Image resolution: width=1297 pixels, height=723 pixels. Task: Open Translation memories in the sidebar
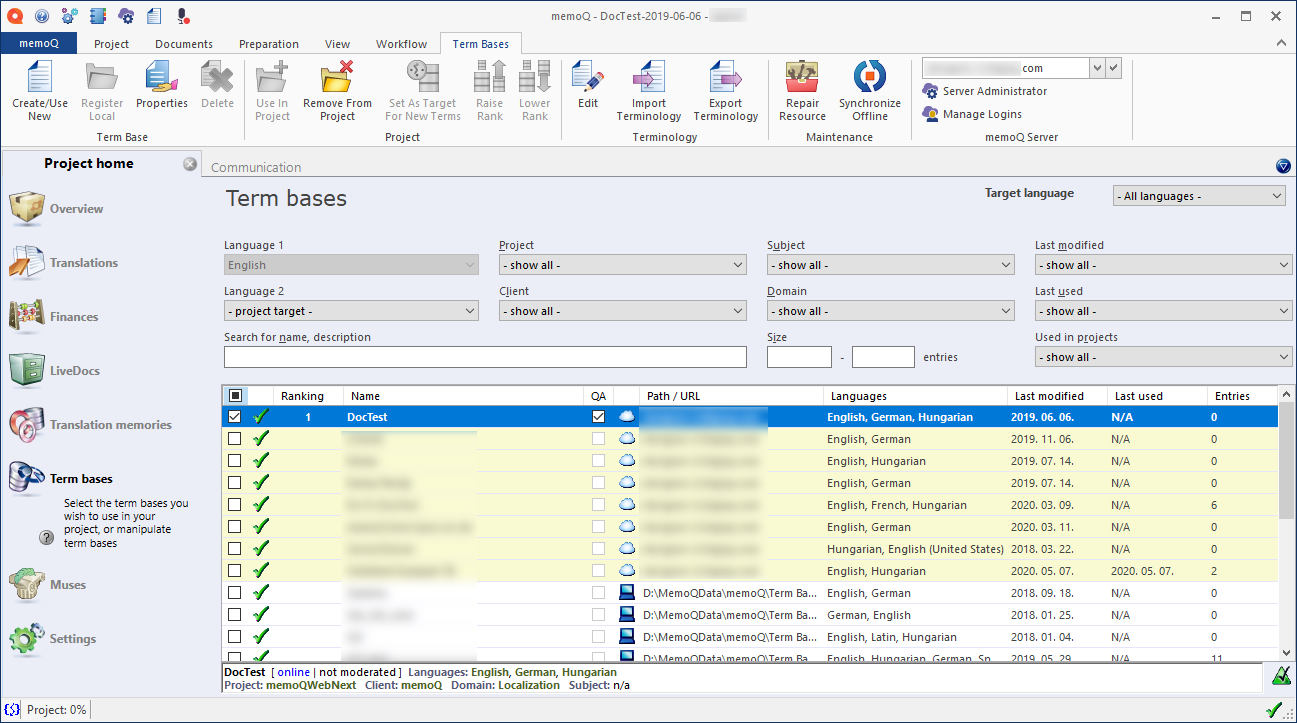point(110,425)
